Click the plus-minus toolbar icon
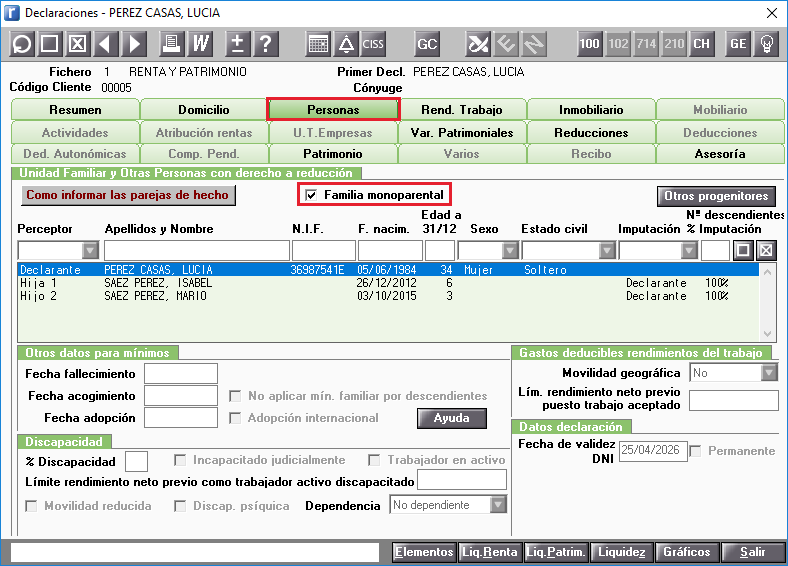This screenshot has width=788, height=566. (238, 44)
